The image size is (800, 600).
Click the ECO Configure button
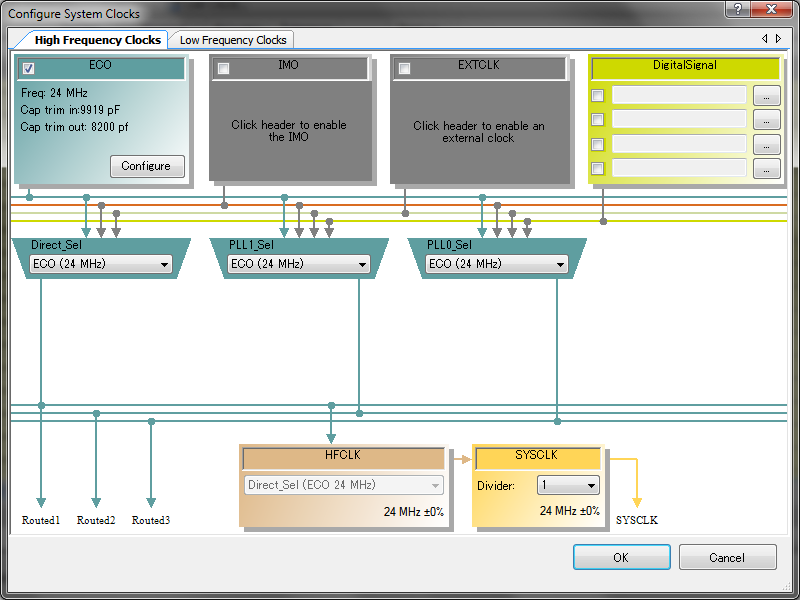[x=147, y=166]
